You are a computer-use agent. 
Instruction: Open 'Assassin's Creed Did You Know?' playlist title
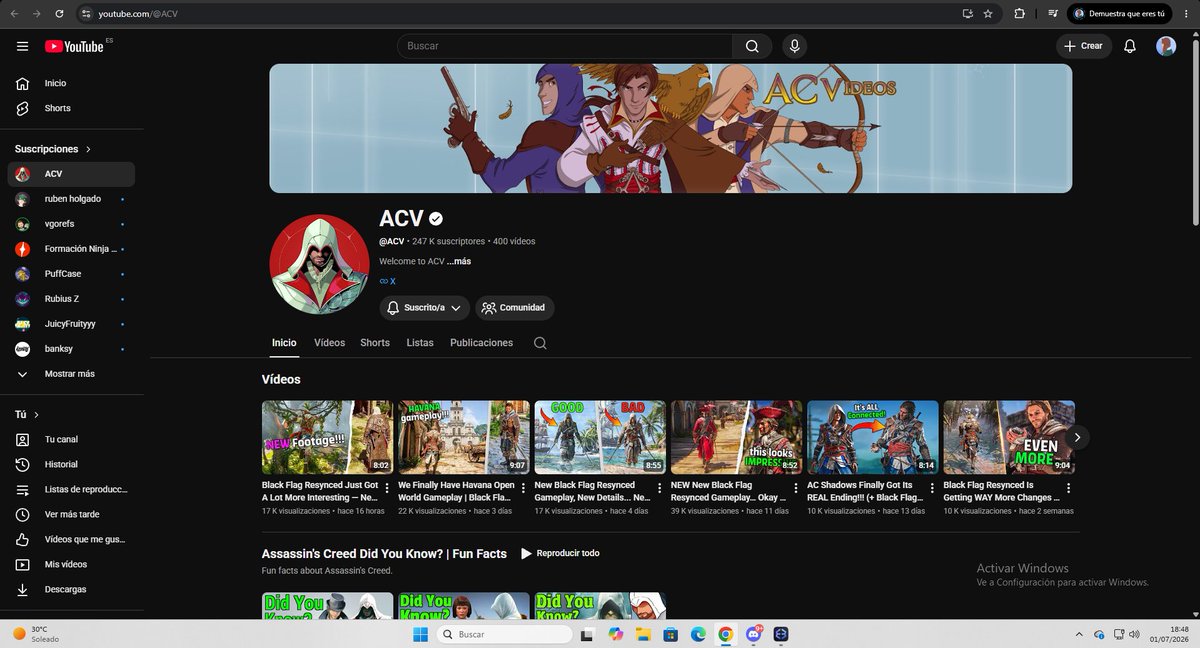tap(384, 553)
